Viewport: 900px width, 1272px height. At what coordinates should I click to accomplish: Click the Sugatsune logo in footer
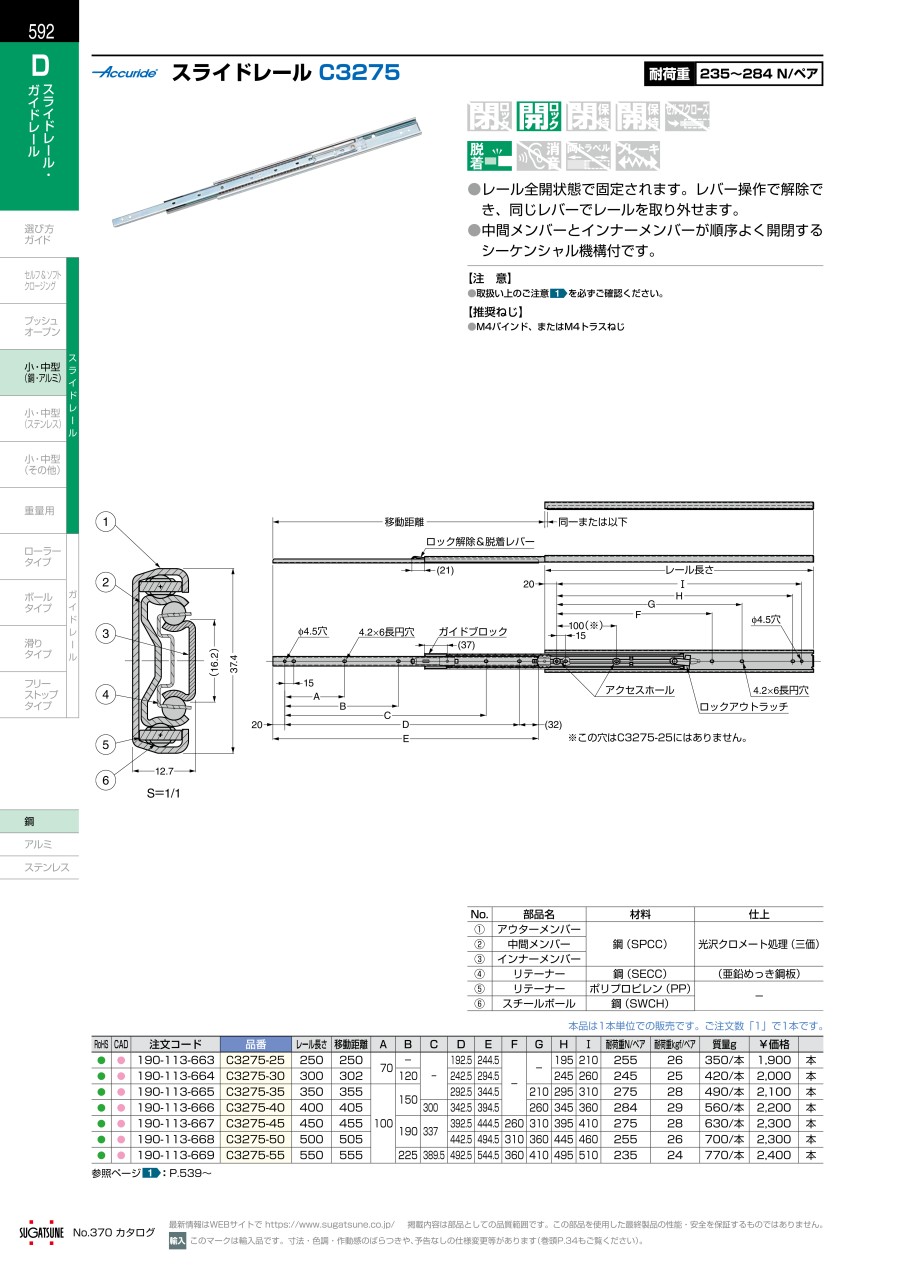41,1232
